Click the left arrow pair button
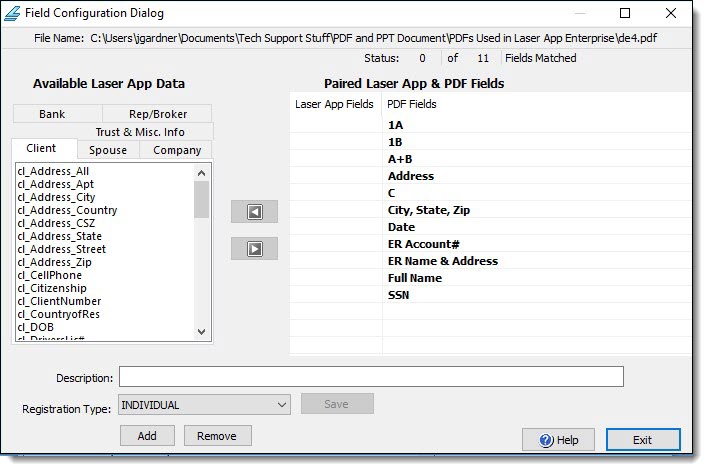708x471 pixels. tap(254, 212)
